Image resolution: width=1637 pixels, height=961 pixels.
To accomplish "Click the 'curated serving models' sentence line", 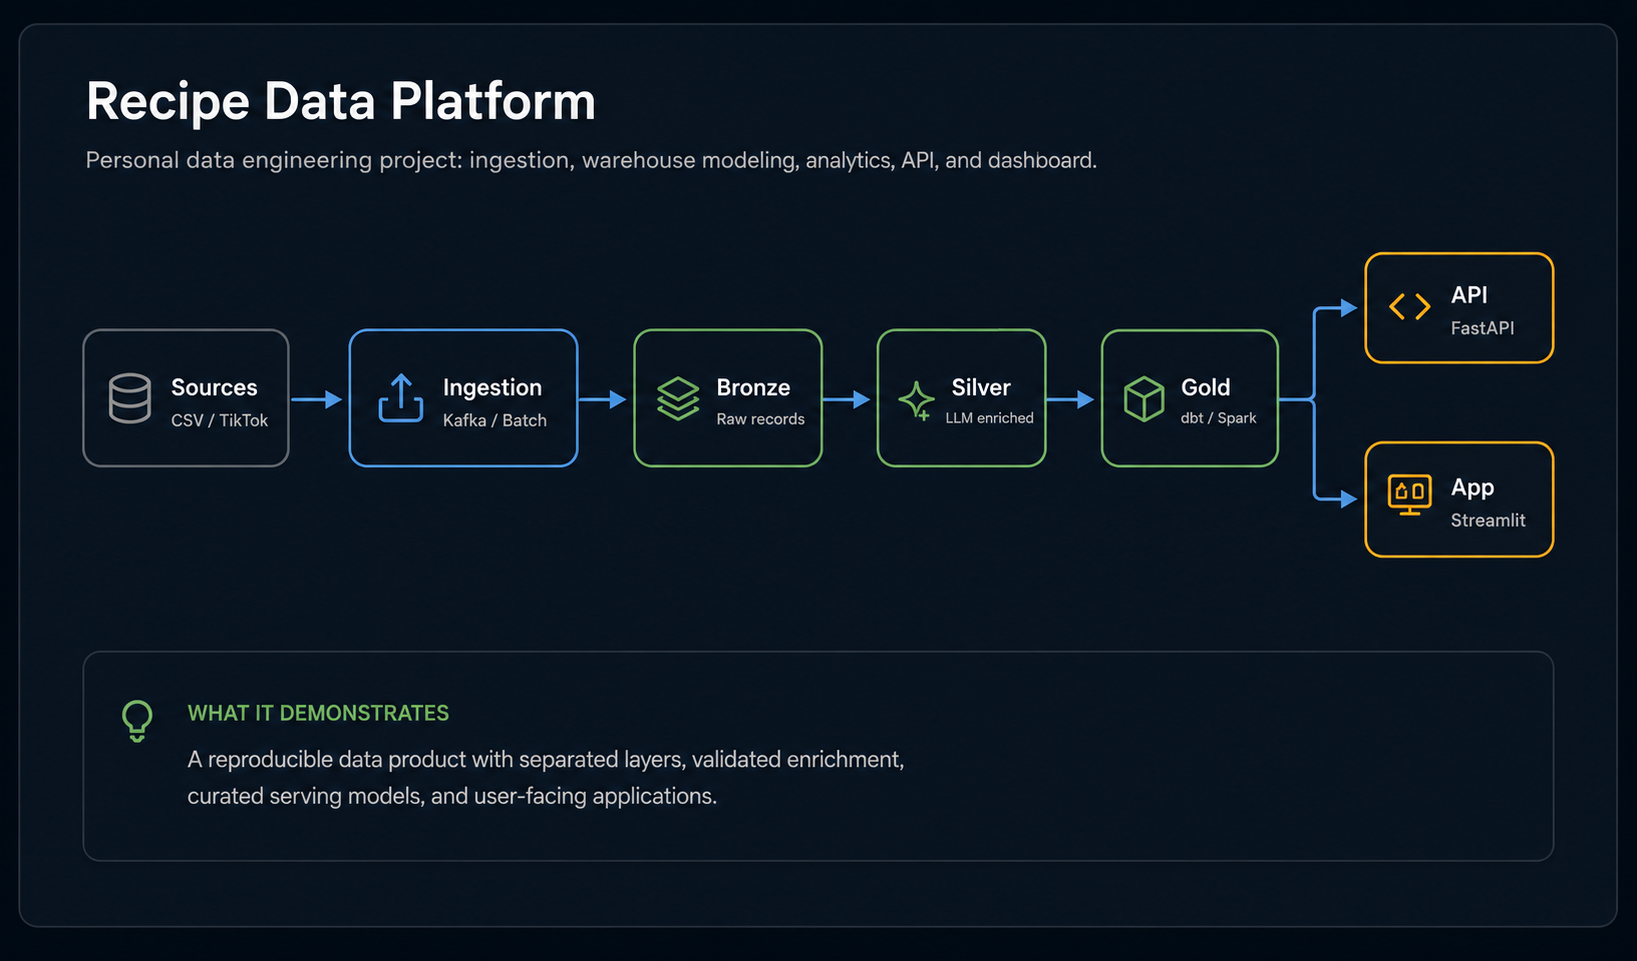I will tap(452, 797).
